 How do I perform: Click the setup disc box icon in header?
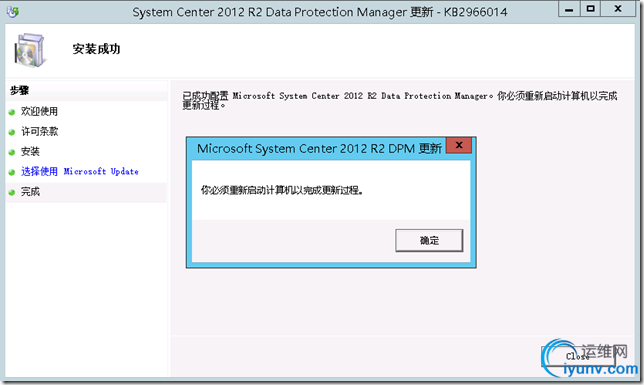(30, 50)
